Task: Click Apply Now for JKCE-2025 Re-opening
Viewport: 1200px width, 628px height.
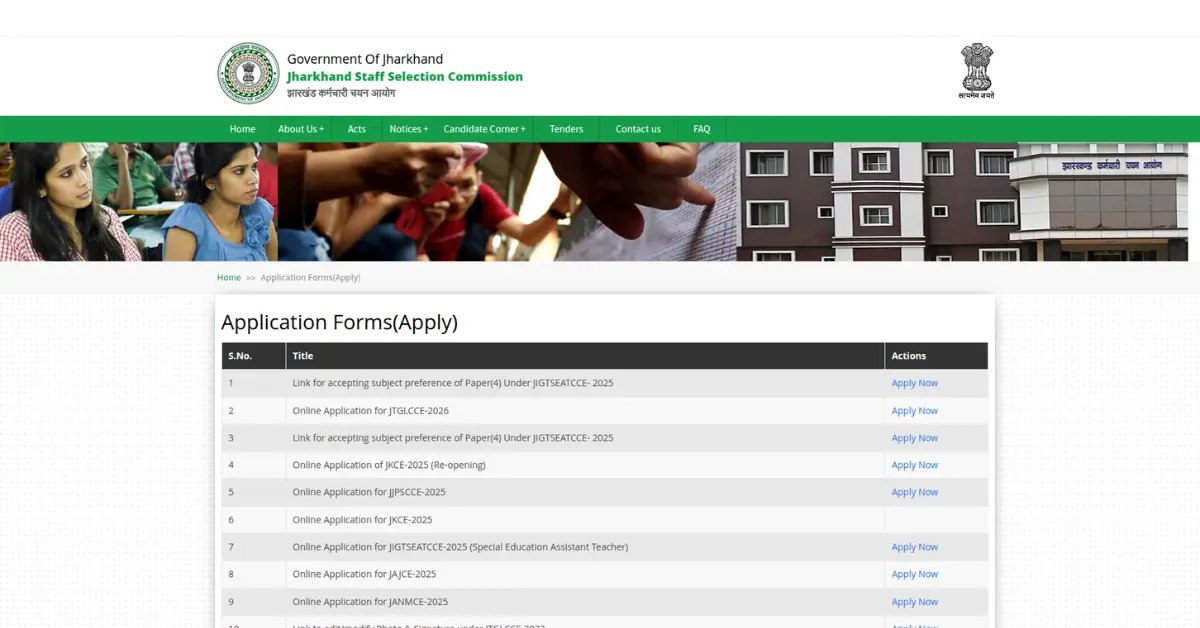Action: click(914, 465)
